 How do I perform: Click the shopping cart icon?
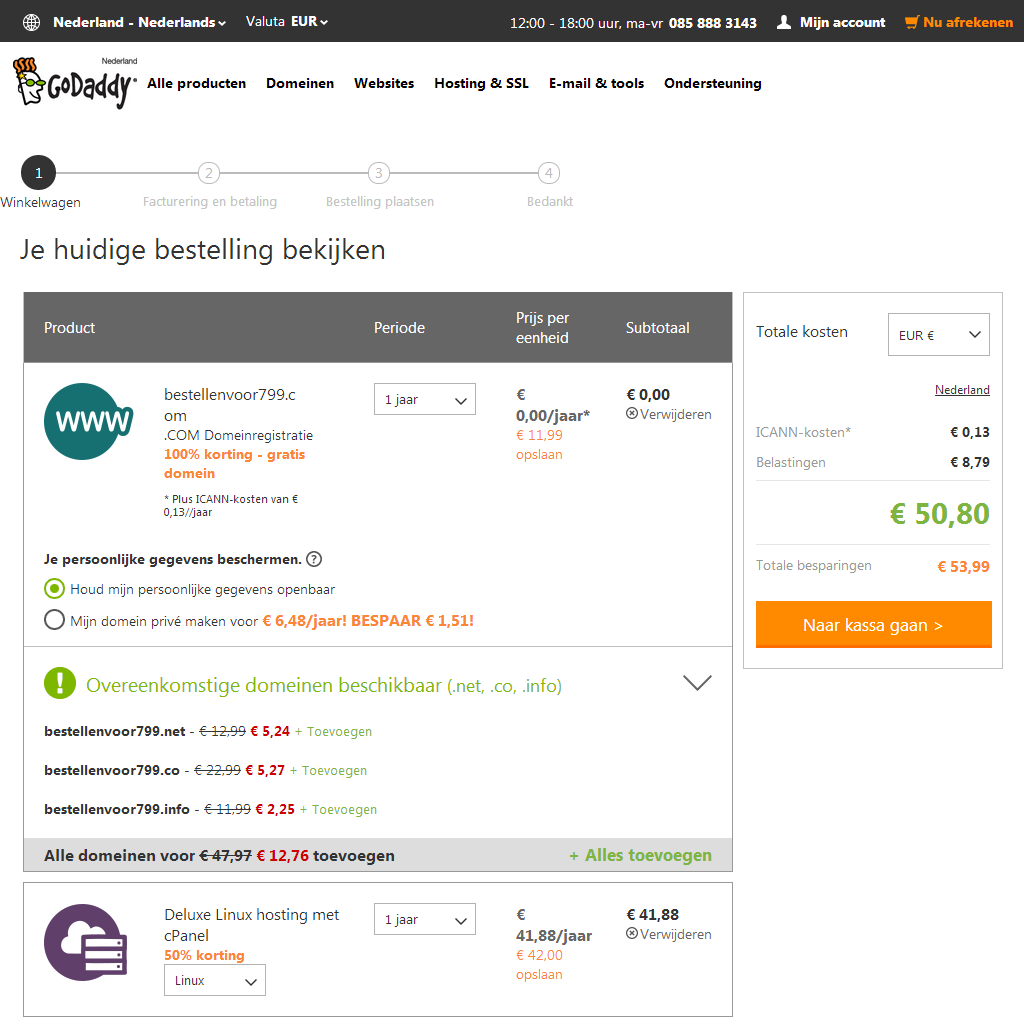coord(911,22)
